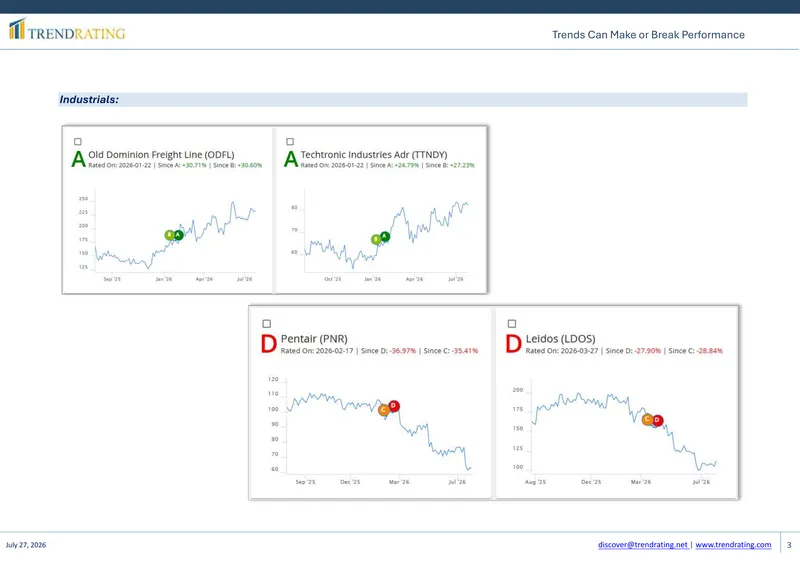The image size is (800, 566).
Task: Click Leidos Since C -28.84% value
Action: click(x=709, y=351)
